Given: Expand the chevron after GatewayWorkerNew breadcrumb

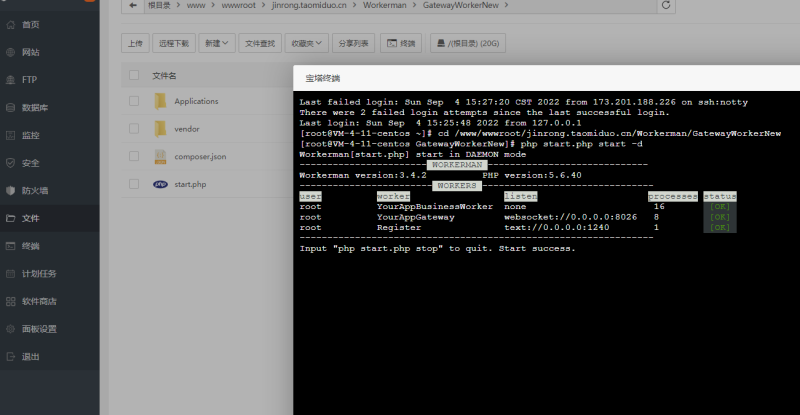Looking at the screenshot, I should 506,5.
